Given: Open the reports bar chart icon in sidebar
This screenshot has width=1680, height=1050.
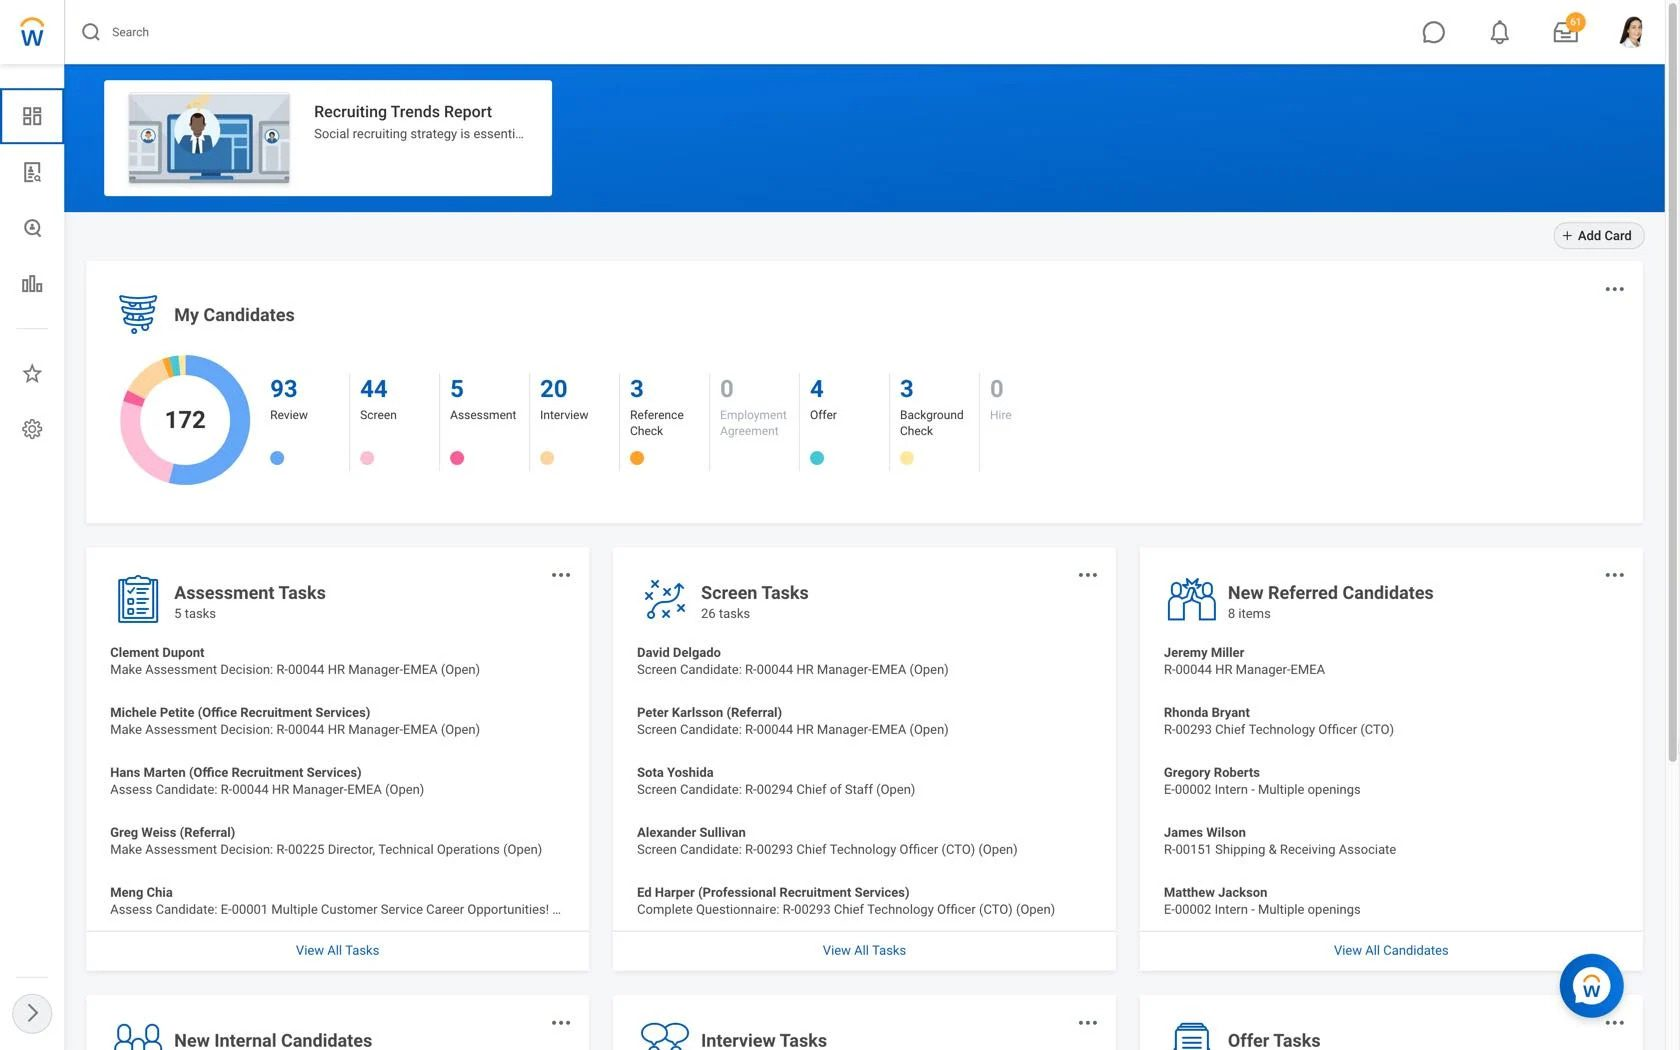Looking at the screenshot, I should [x=32, y=284].
